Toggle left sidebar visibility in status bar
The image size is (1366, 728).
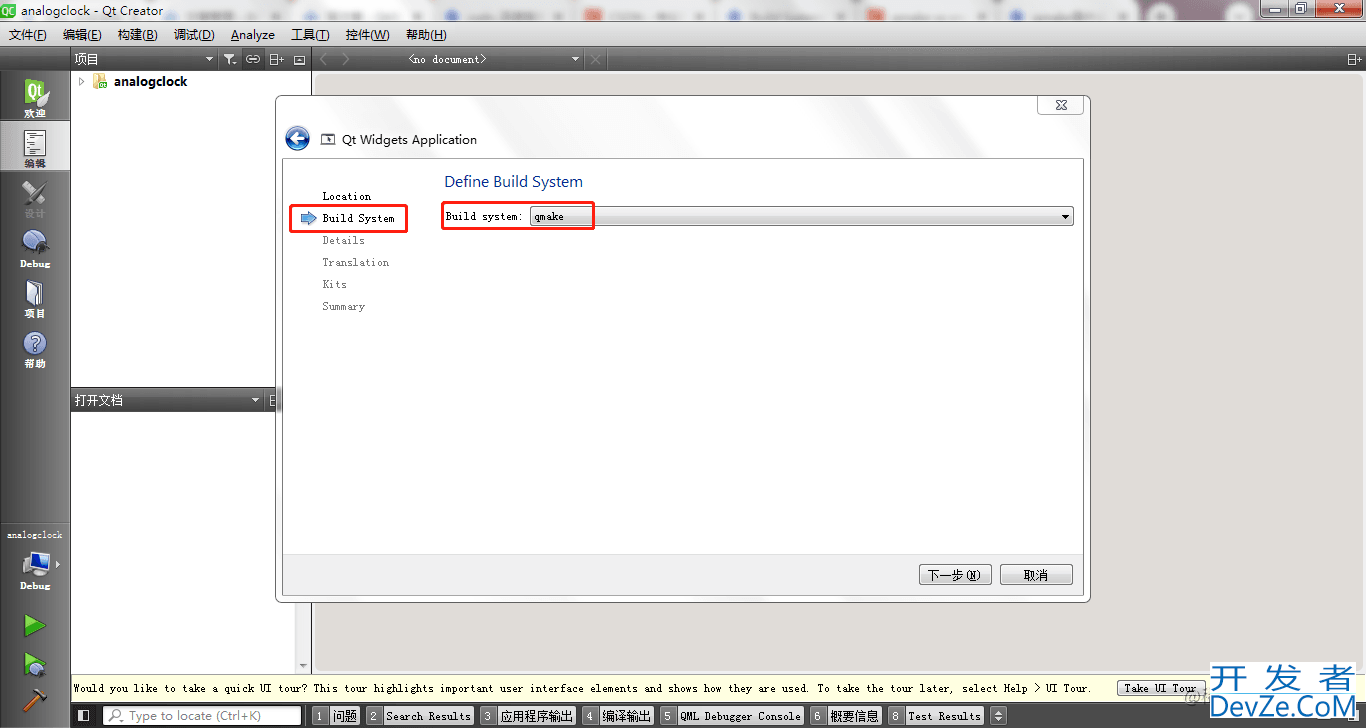84,715
